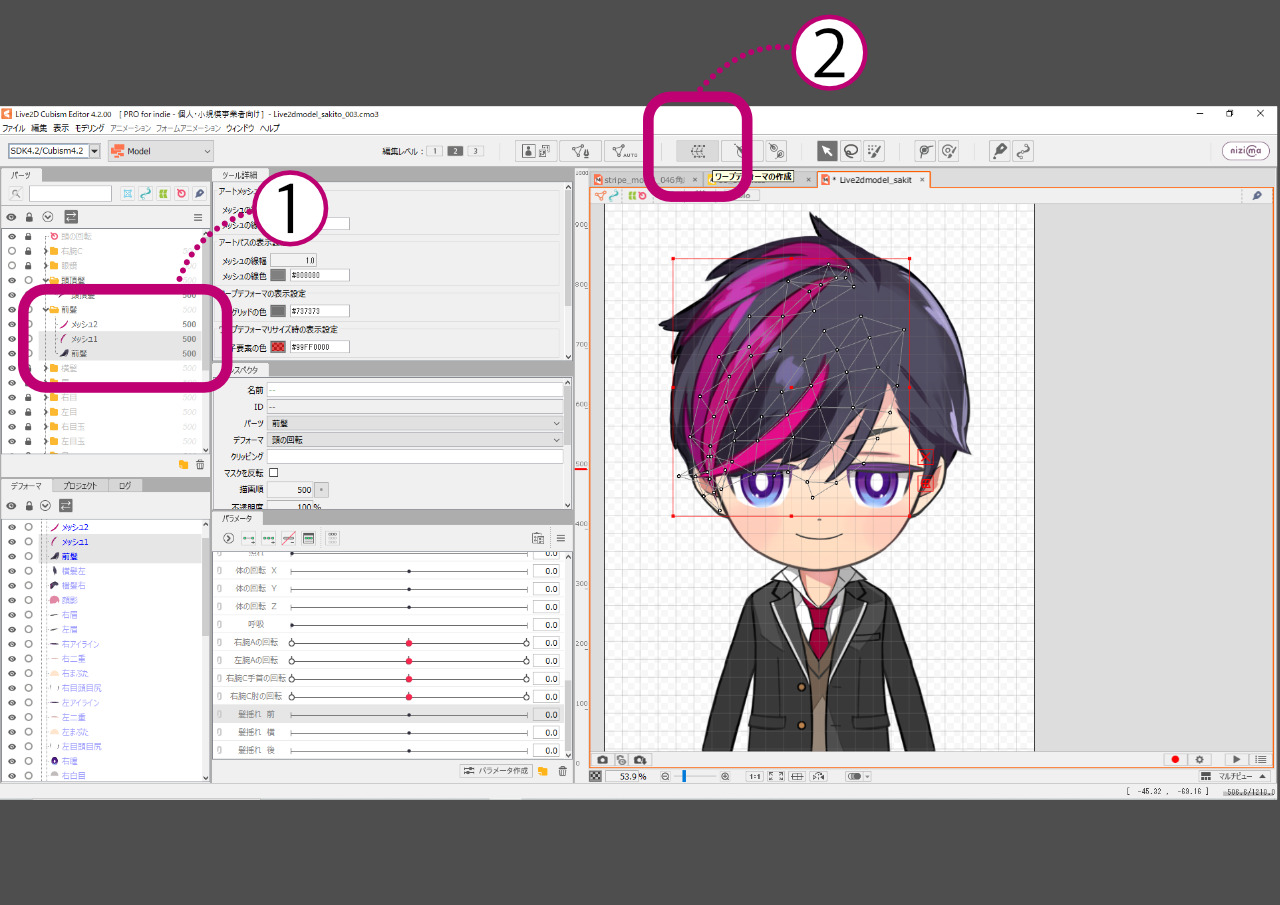The width and height of the screenshot is (1280, 905).
Task: Select the brush selection tool
Action: pos(874,151)
